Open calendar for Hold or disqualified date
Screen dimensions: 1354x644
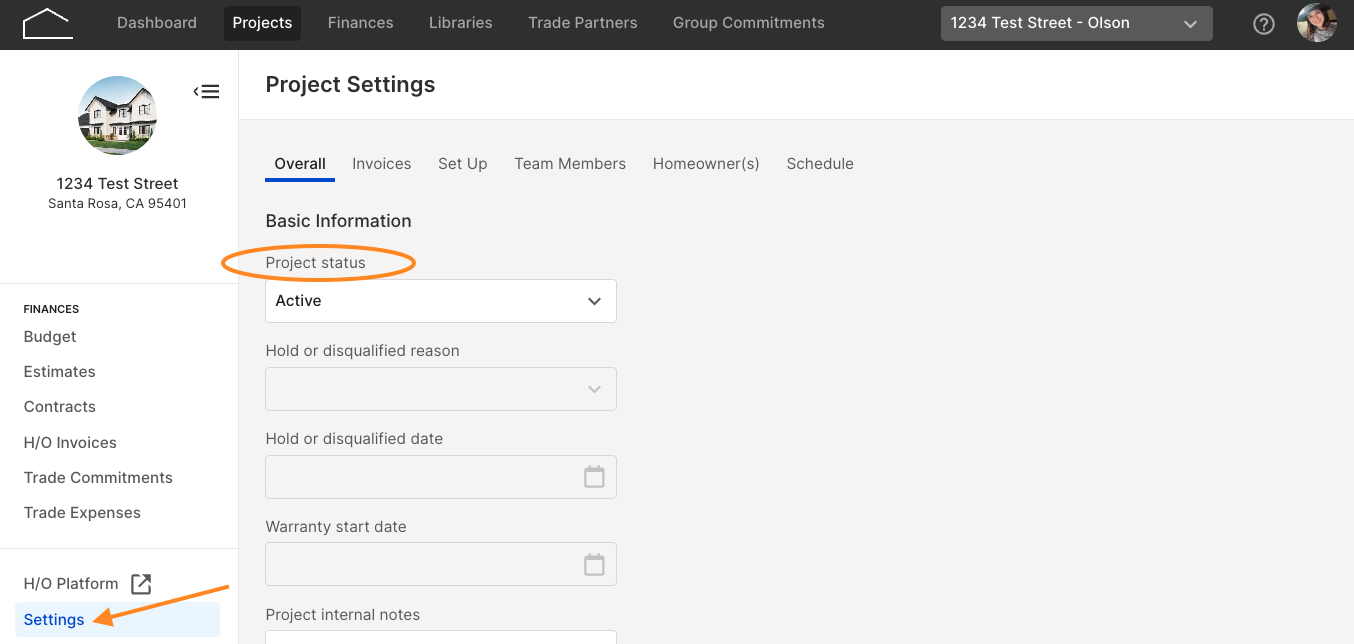coord(594,477)
